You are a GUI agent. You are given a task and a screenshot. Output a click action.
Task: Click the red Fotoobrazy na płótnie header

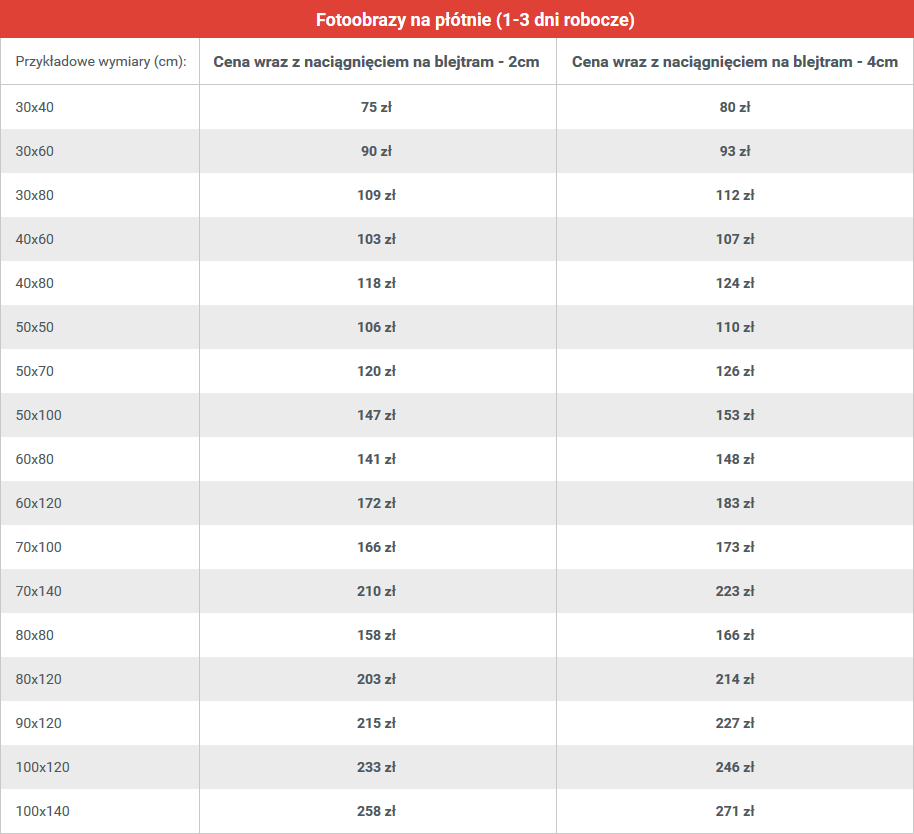point(457,19)
